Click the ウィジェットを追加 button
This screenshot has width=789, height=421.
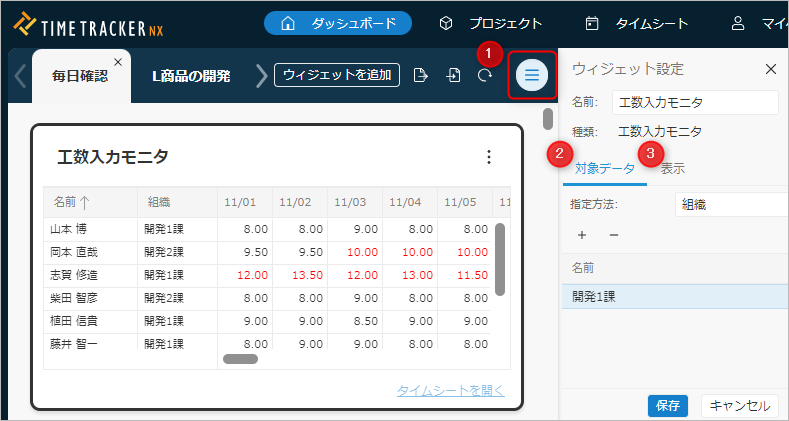[x=337, y=75]
